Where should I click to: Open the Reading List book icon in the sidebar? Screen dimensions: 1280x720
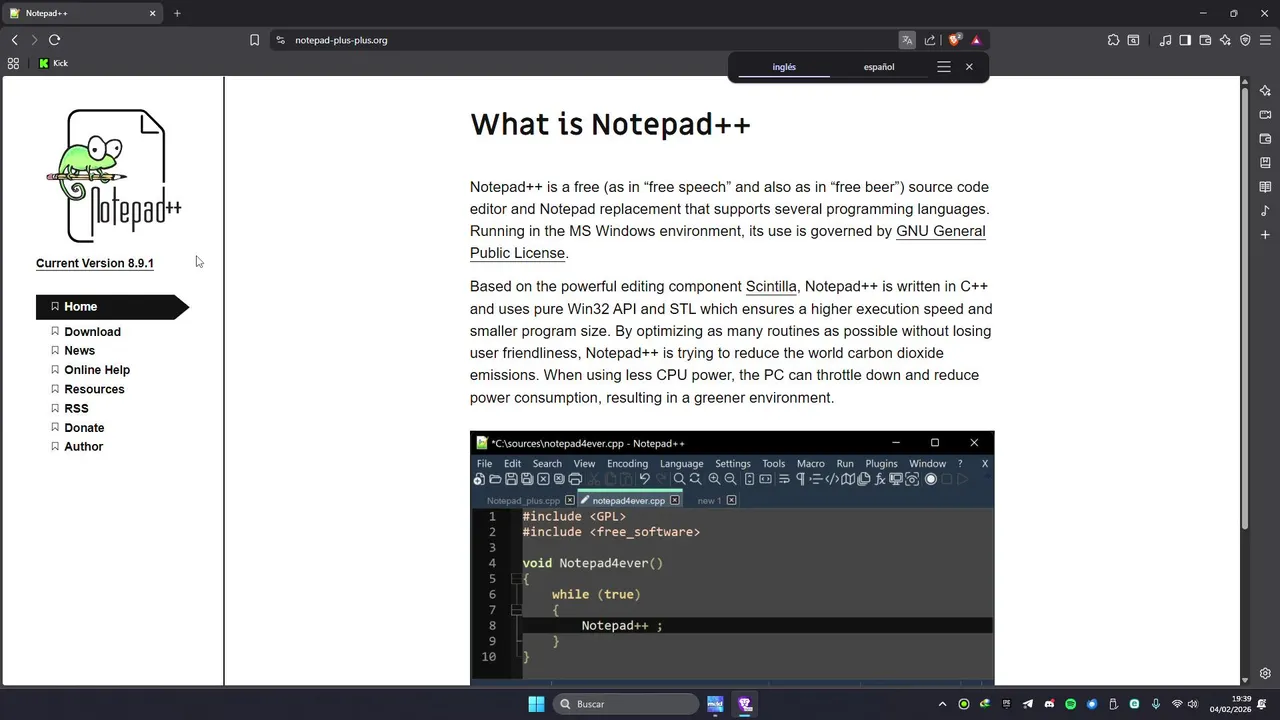pos(1265,187)
